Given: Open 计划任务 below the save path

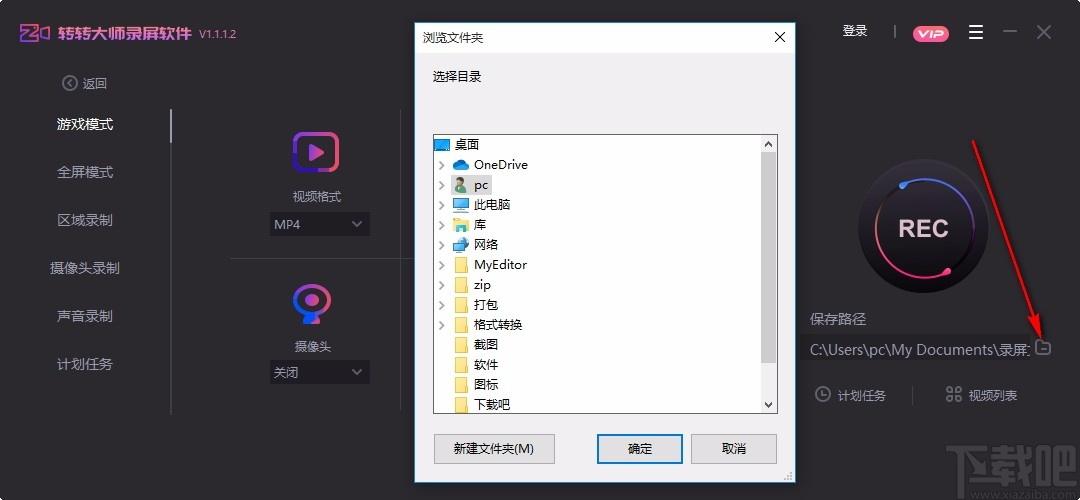Looking at the screenshot, I should (x=851, y=395).
